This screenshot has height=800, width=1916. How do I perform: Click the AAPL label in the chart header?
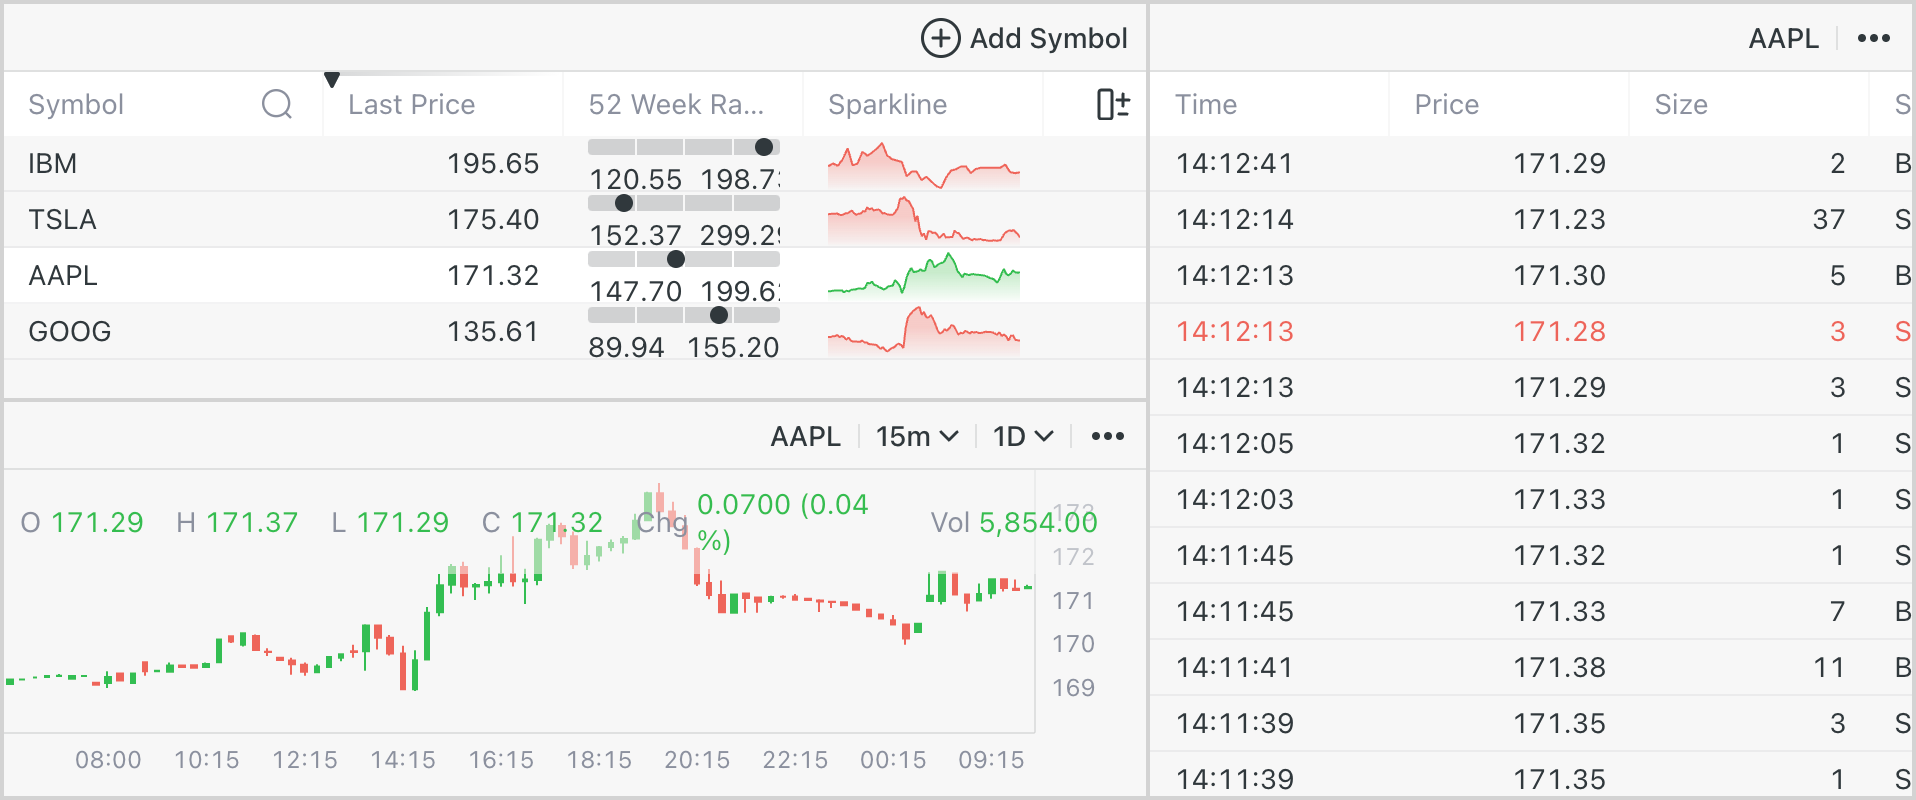(x=805, y=436)
